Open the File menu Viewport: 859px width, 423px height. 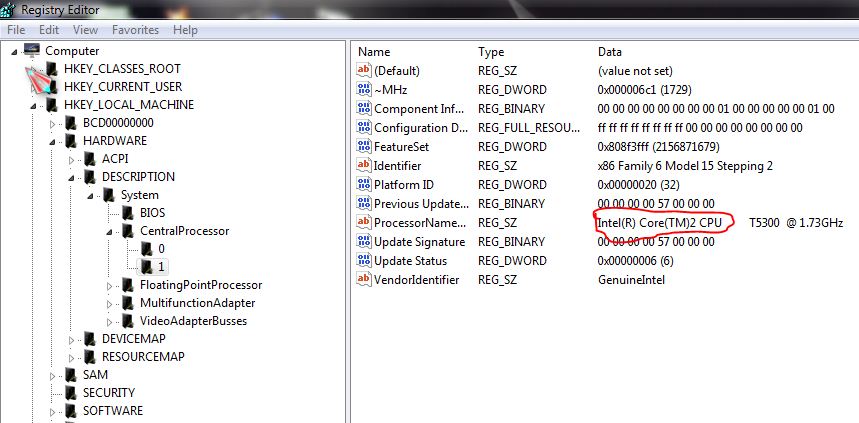tap(16, 30)
